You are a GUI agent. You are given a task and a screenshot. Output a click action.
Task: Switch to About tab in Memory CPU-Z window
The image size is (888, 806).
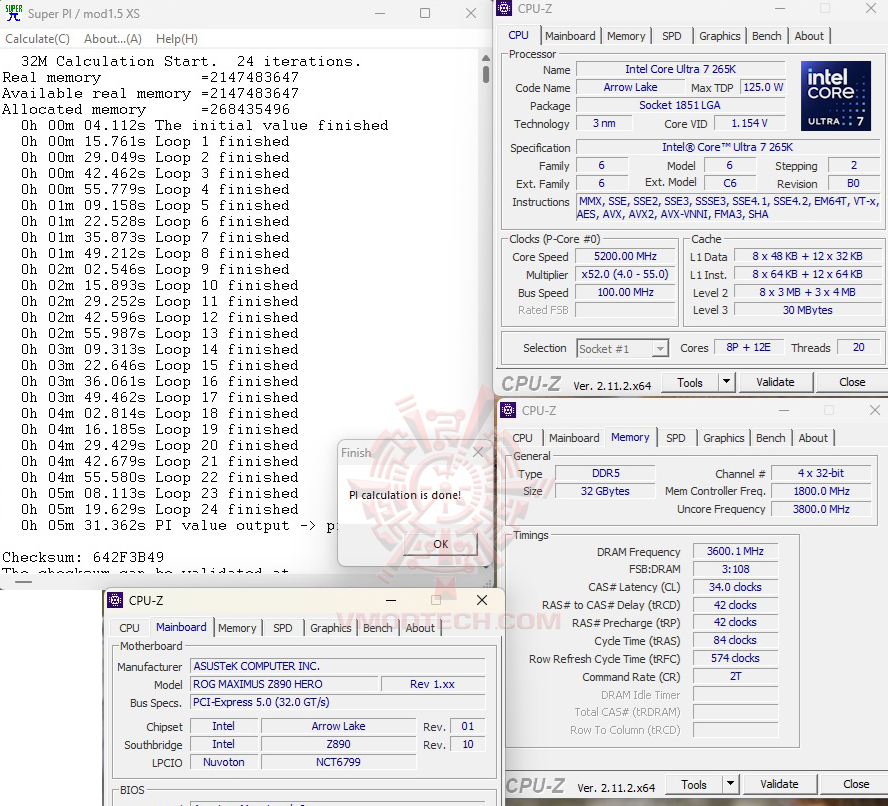tap(813, 438)
